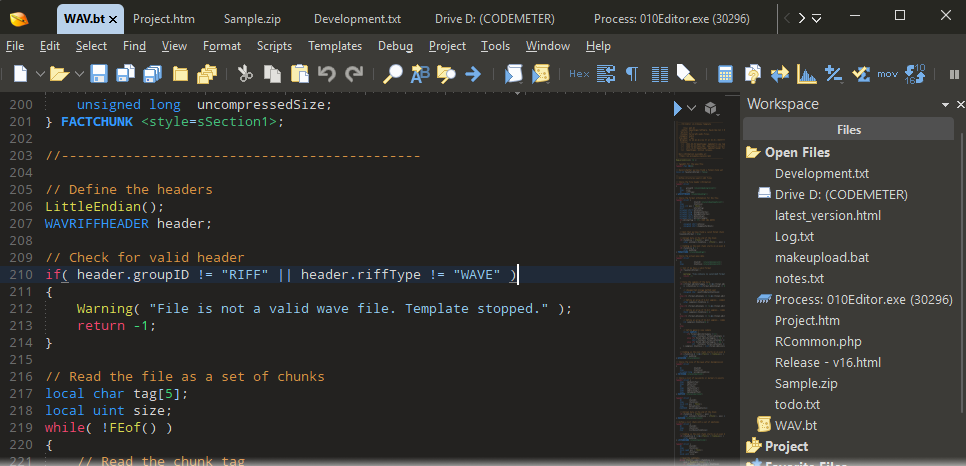Viewport: 966px width, 466px height.
Task: Run template with blue play arrow
Action: click(x=677, y=107)
